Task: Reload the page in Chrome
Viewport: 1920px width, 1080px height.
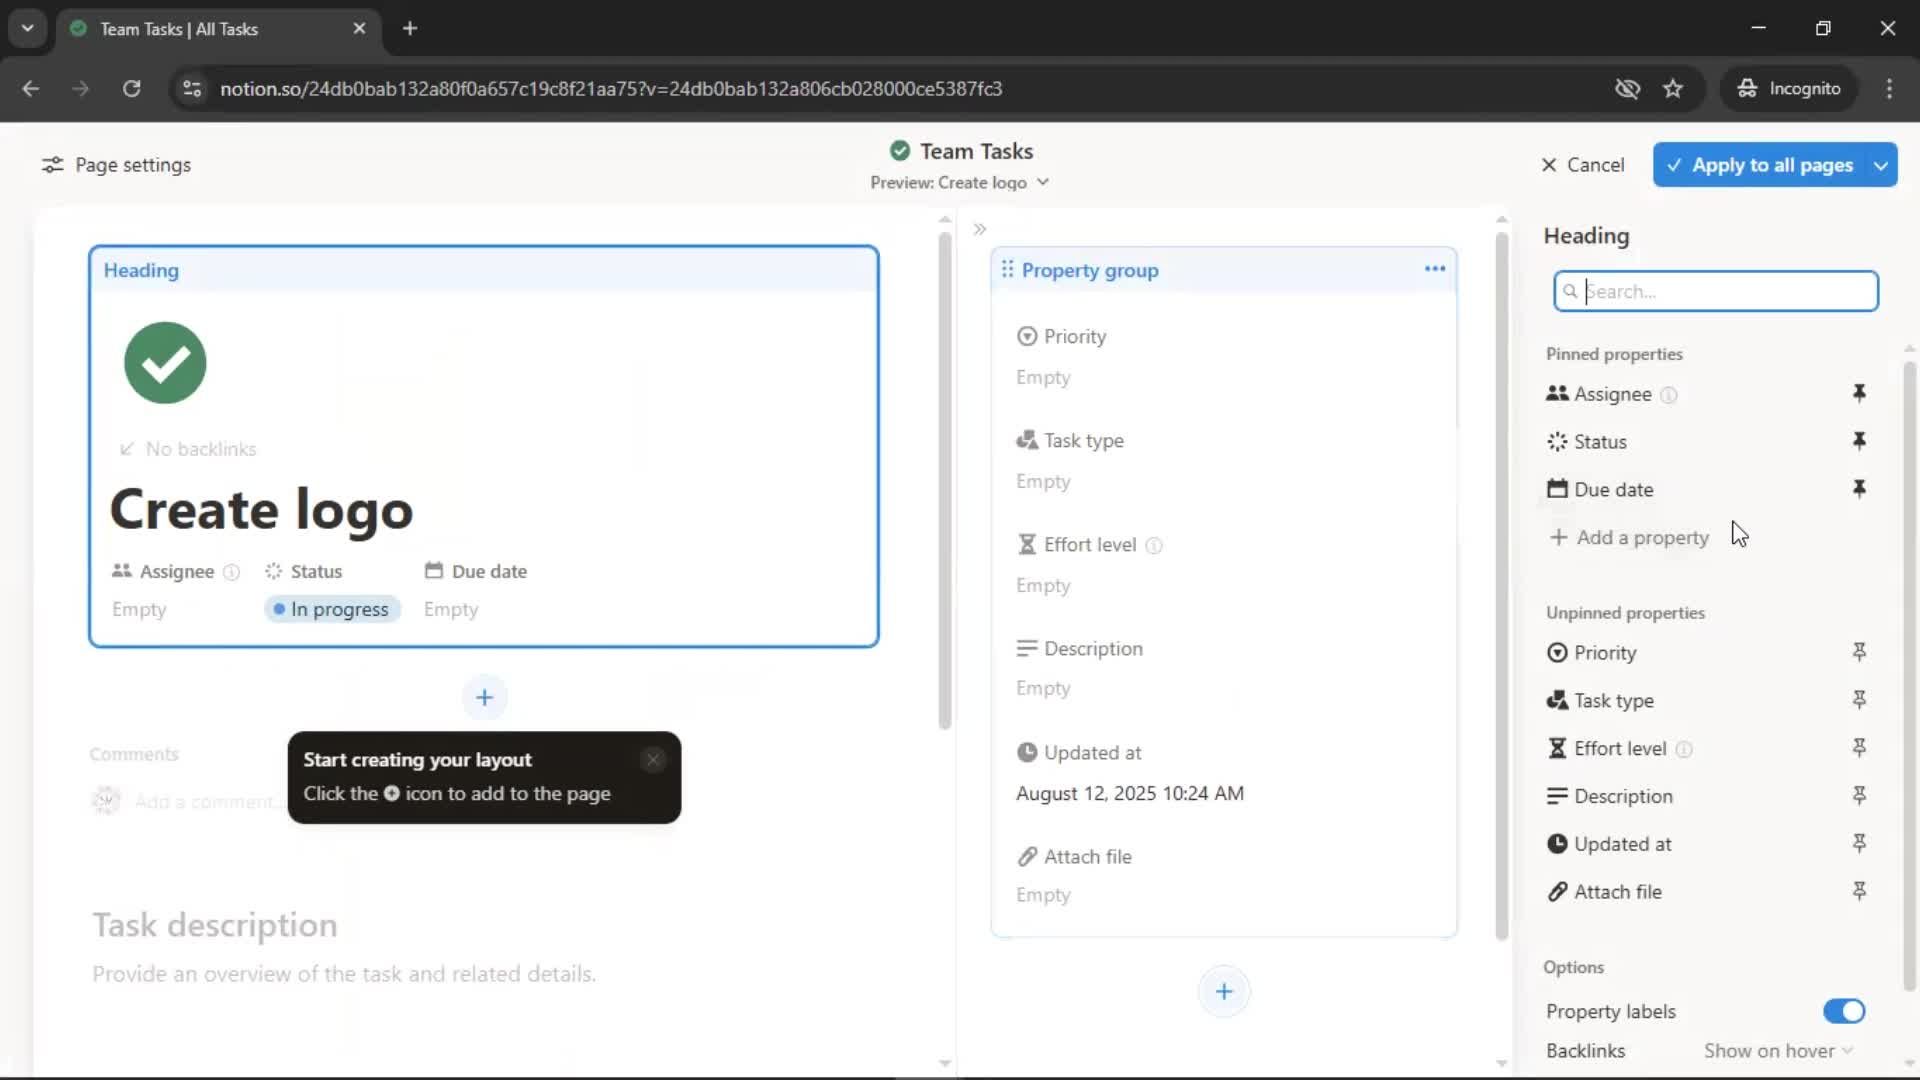Action: pos(131,88)
